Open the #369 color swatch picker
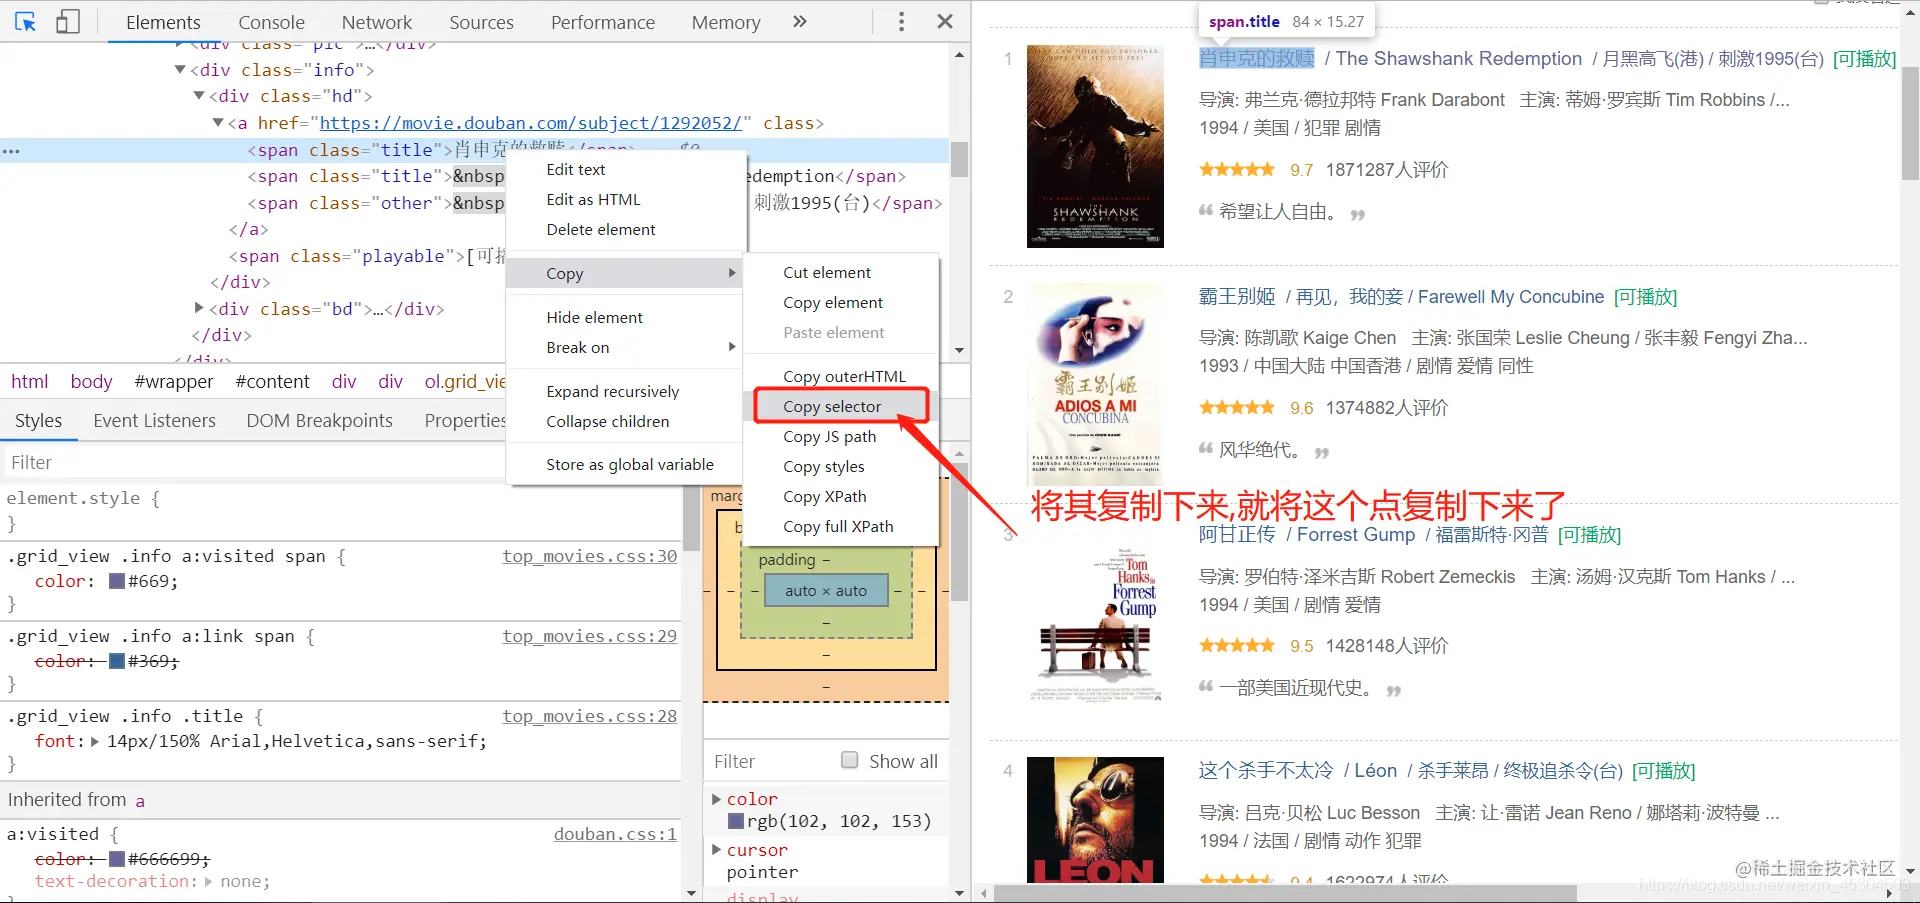The height and width of the screenshot is (903, 1920). coord(117,661)
